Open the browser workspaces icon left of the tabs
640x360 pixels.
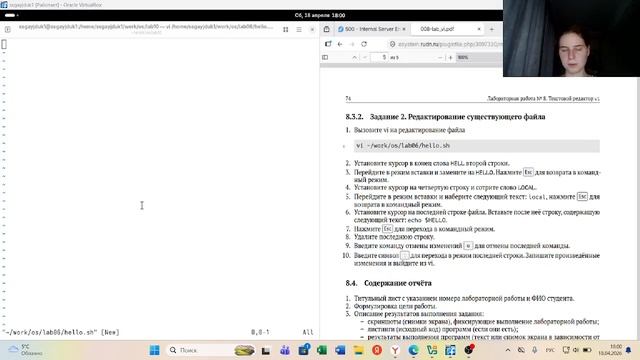point(327,29)
